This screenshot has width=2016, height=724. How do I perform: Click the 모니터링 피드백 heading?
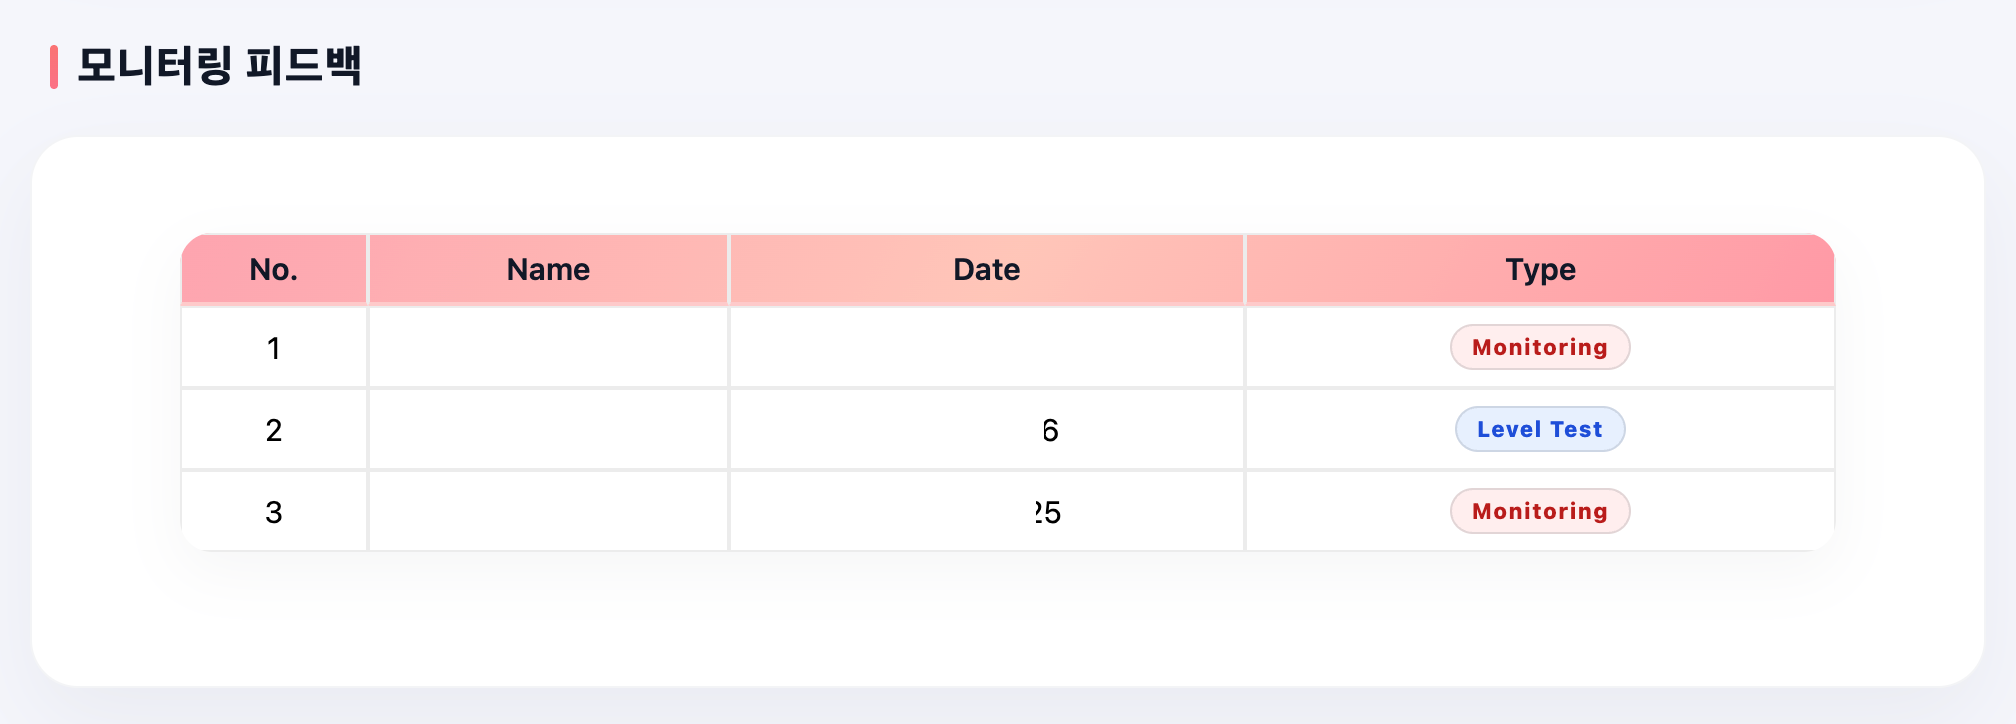coord(218,66)
